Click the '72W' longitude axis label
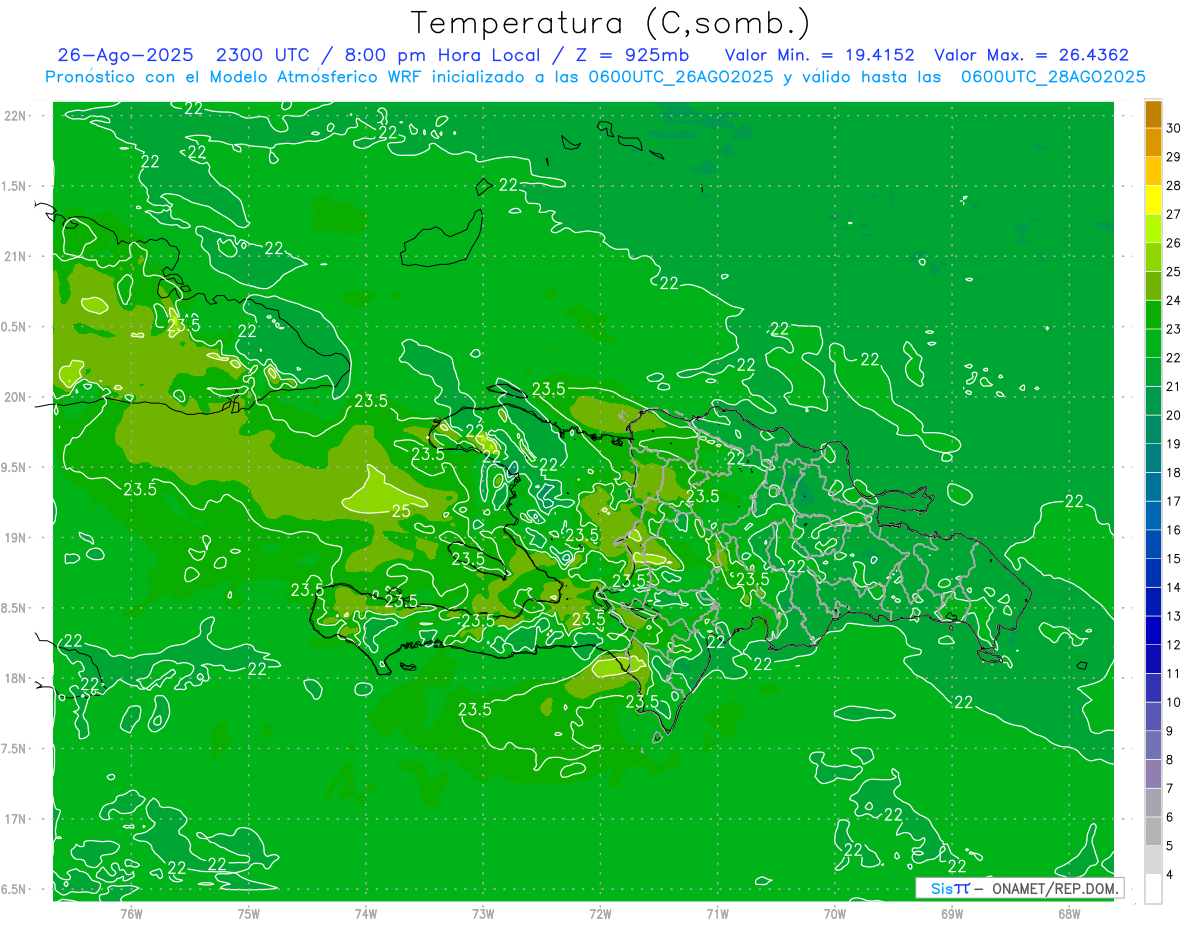1200x927 pixels. coord(600,913)
